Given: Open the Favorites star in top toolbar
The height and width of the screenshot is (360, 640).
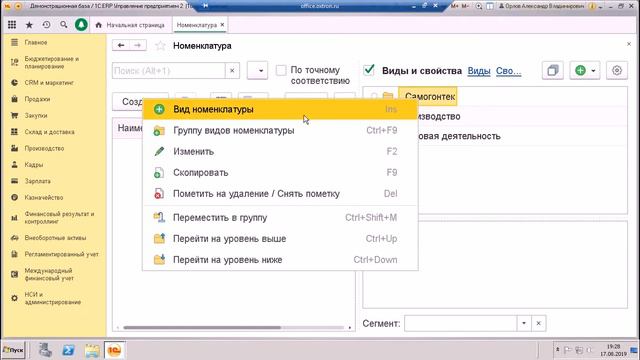Looking at the screenshot, I should click(x=29, y=25).
